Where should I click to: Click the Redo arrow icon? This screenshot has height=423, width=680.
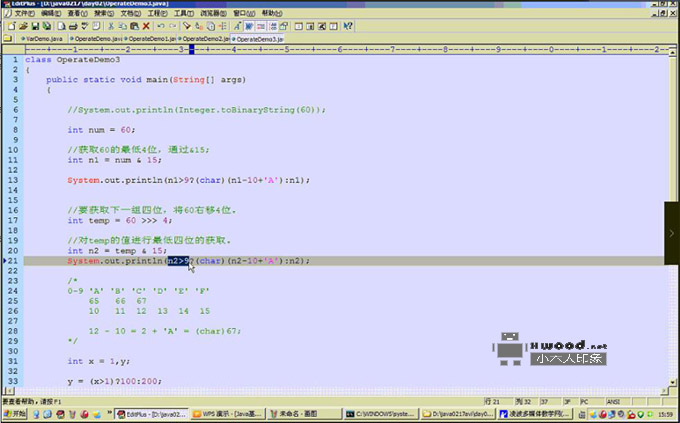[x=173, y=26]
